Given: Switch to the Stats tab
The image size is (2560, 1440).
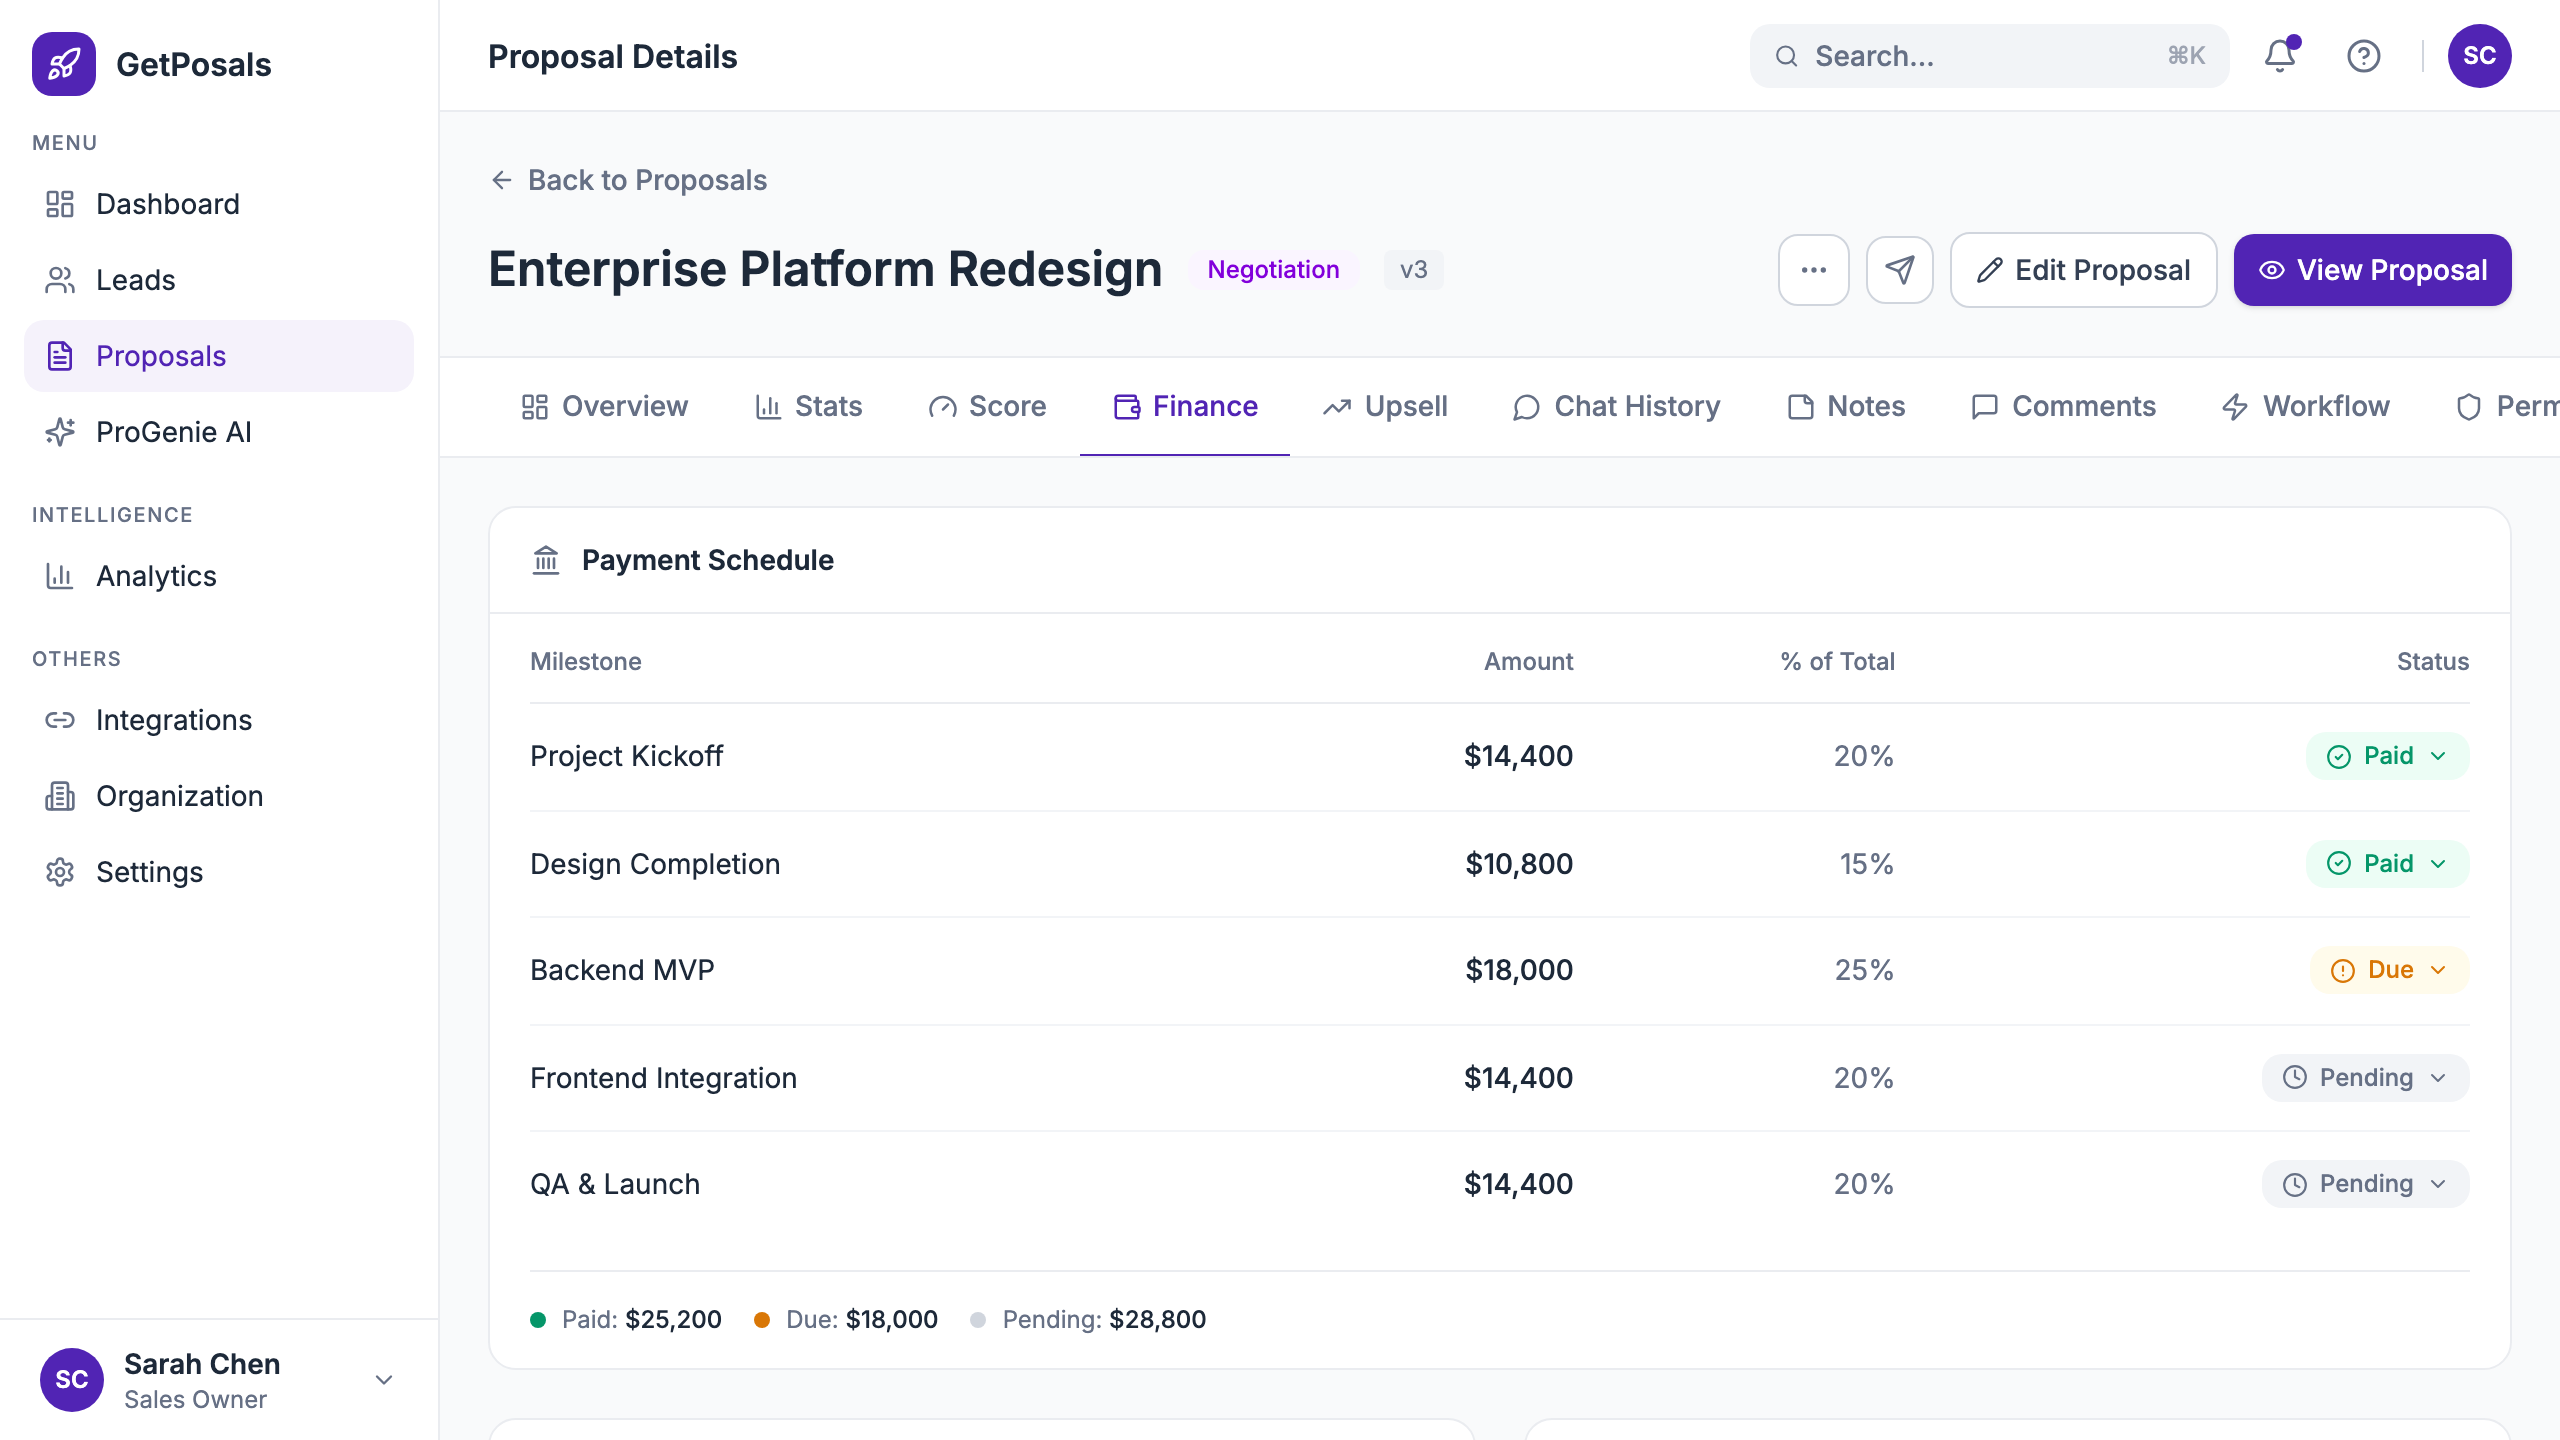Looking at the screenshot, I should [x=809, y=407].
